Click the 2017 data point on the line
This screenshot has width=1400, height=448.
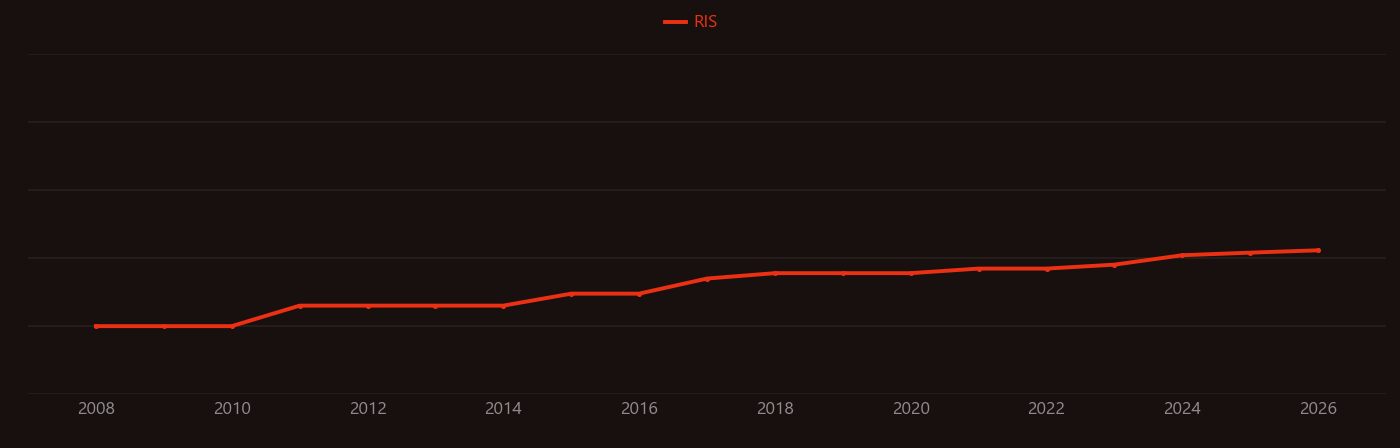707,279
